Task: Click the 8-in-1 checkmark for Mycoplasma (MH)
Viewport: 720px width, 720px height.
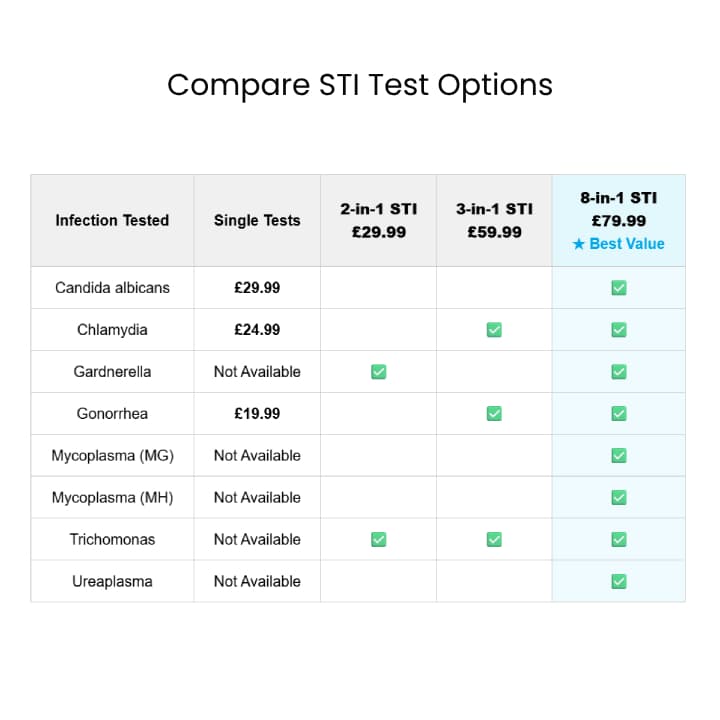Action: coord(619,498)
